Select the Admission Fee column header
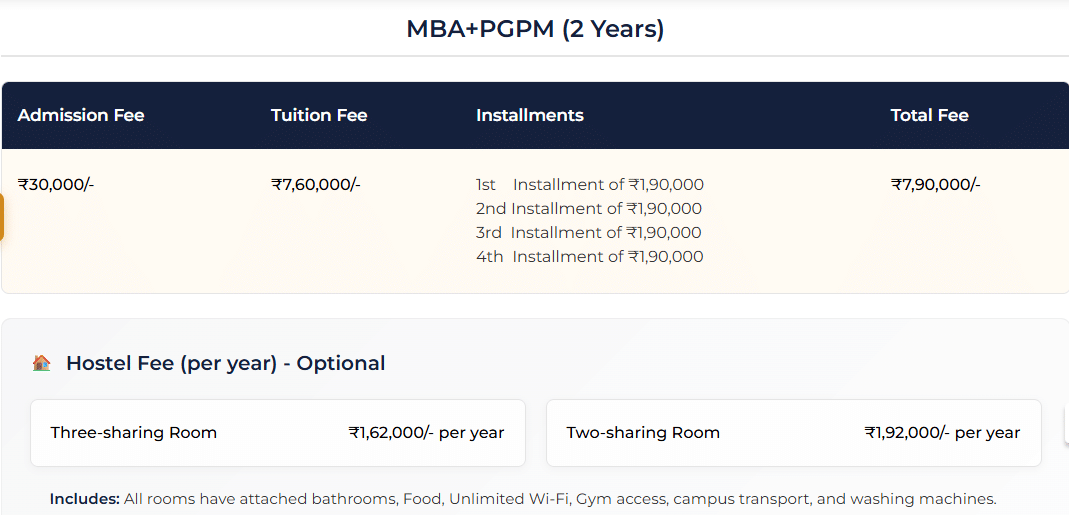The height and width of the screenshot is (515, 1069). point(81,115)
